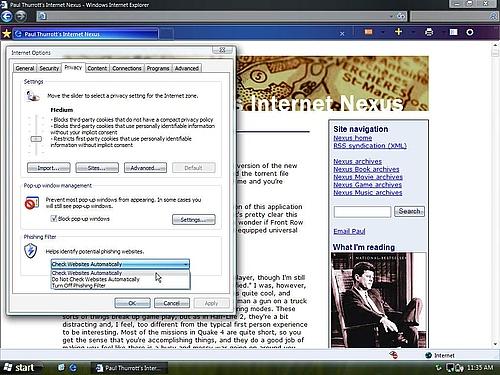
Task: Switch to the General tab
Action: pos(25,68)
